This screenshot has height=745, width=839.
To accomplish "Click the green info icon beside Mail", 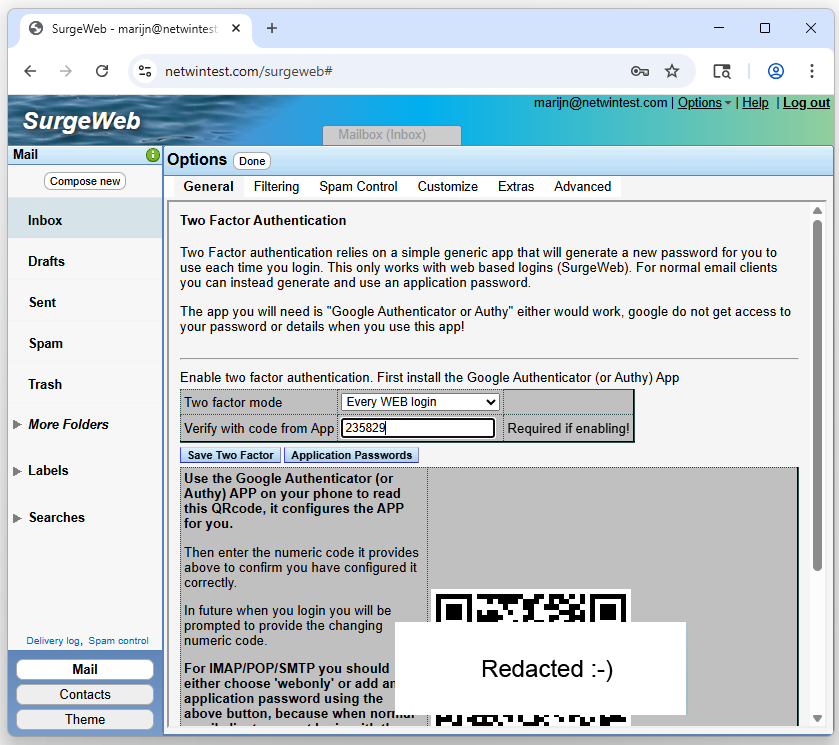I will pos(153,156).
